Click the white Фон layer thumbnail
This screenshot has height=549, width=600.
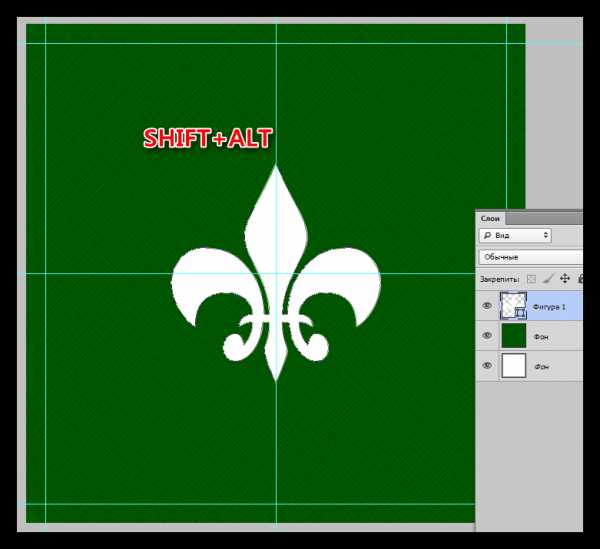[513, 366]
